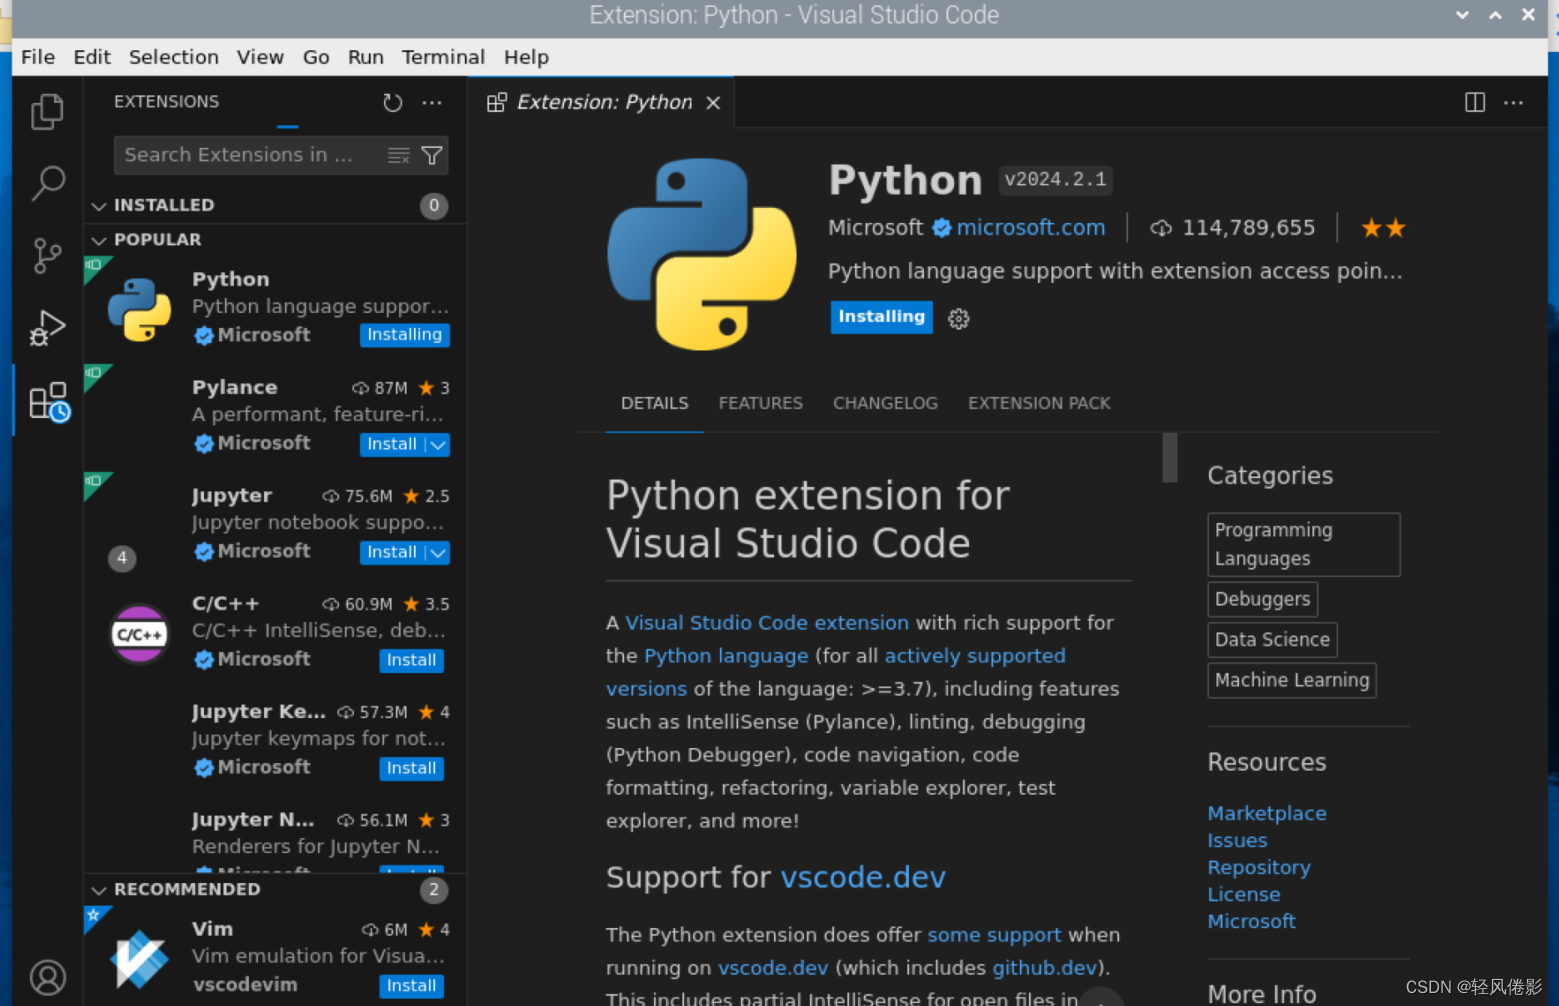This screenshot has height=1006, width=1559.
Task: Split the editor to the right
Action: point(1474,102)
